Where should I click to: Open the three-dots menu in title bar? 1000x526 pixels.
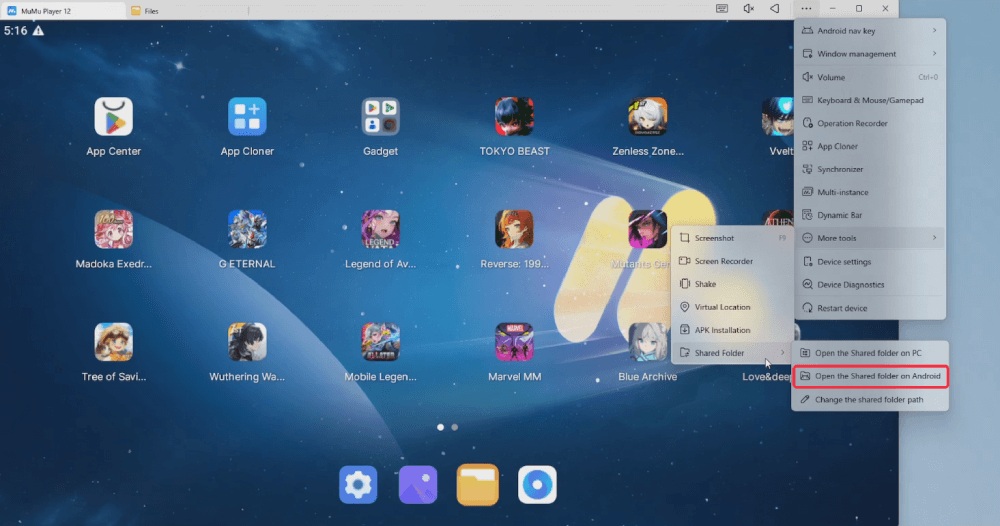[806, 9]
